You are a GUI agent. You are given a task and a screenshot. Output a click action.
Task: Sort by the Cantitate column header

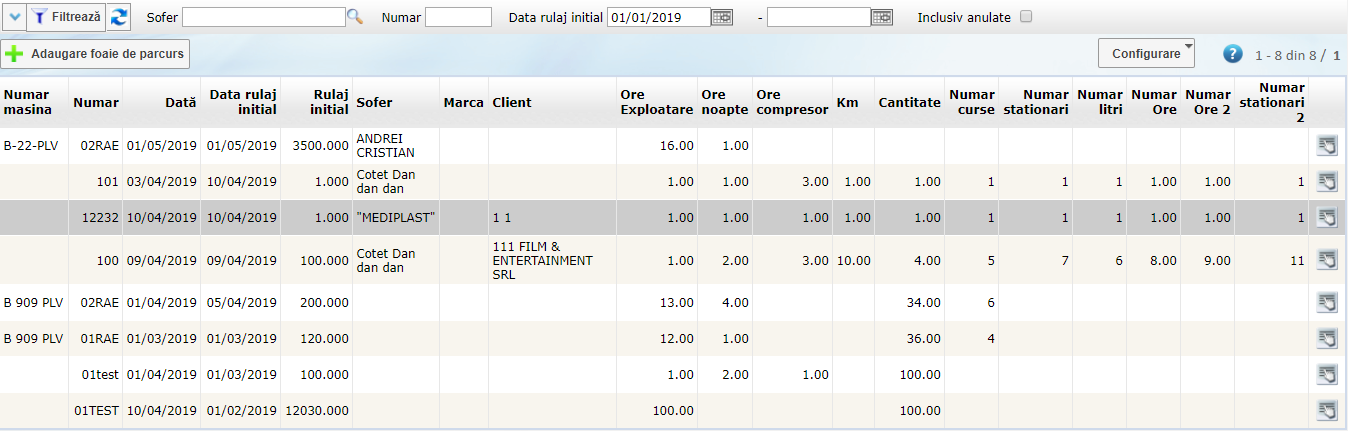(909, 102)
